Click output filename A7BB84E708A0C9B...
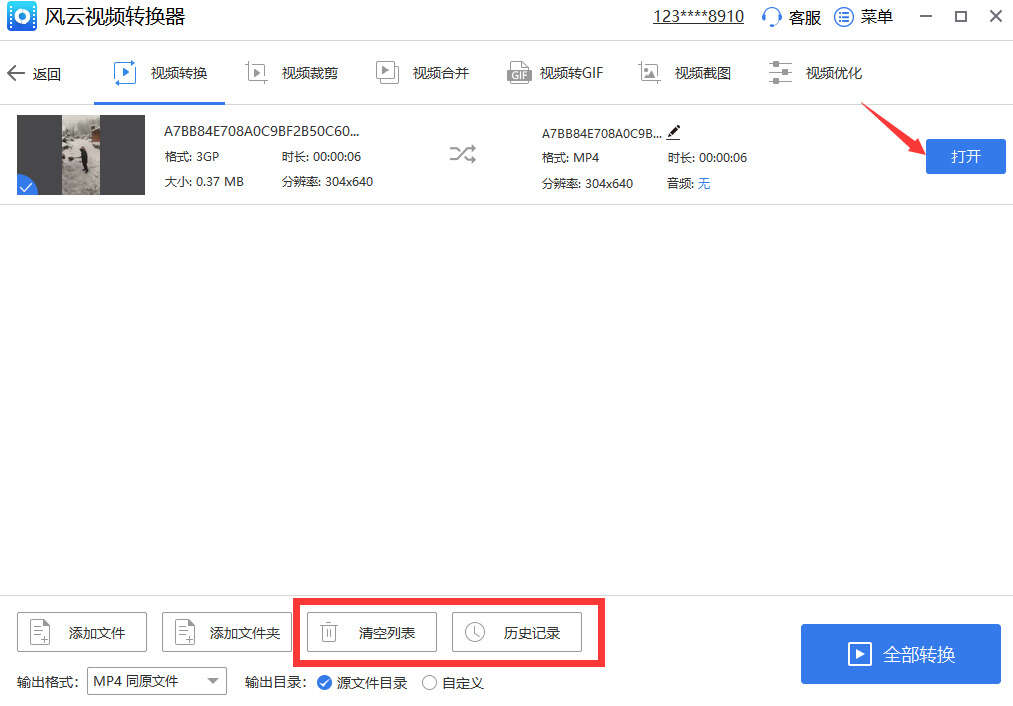The height and width of the screenshot is (706, 1013). pos(601,134)
